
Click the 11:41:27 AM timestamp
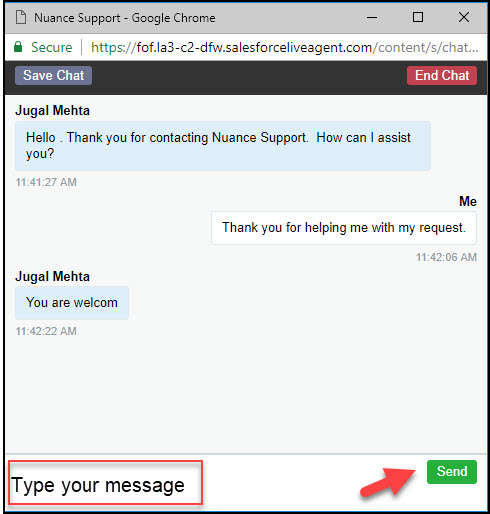pos(46,182)
